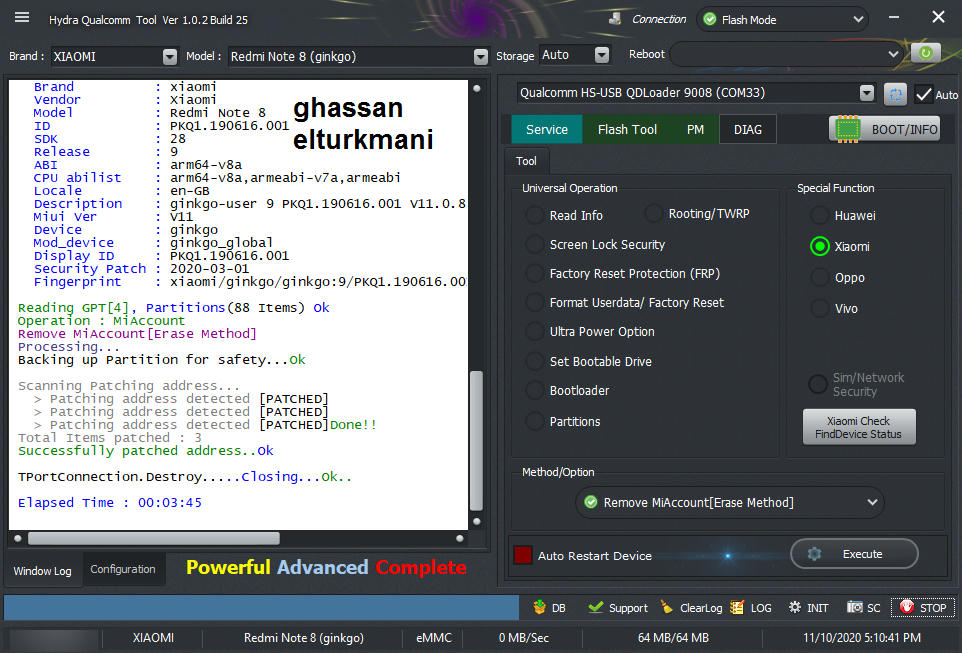
Task: Click the blue progress bar
Action: 261,607
